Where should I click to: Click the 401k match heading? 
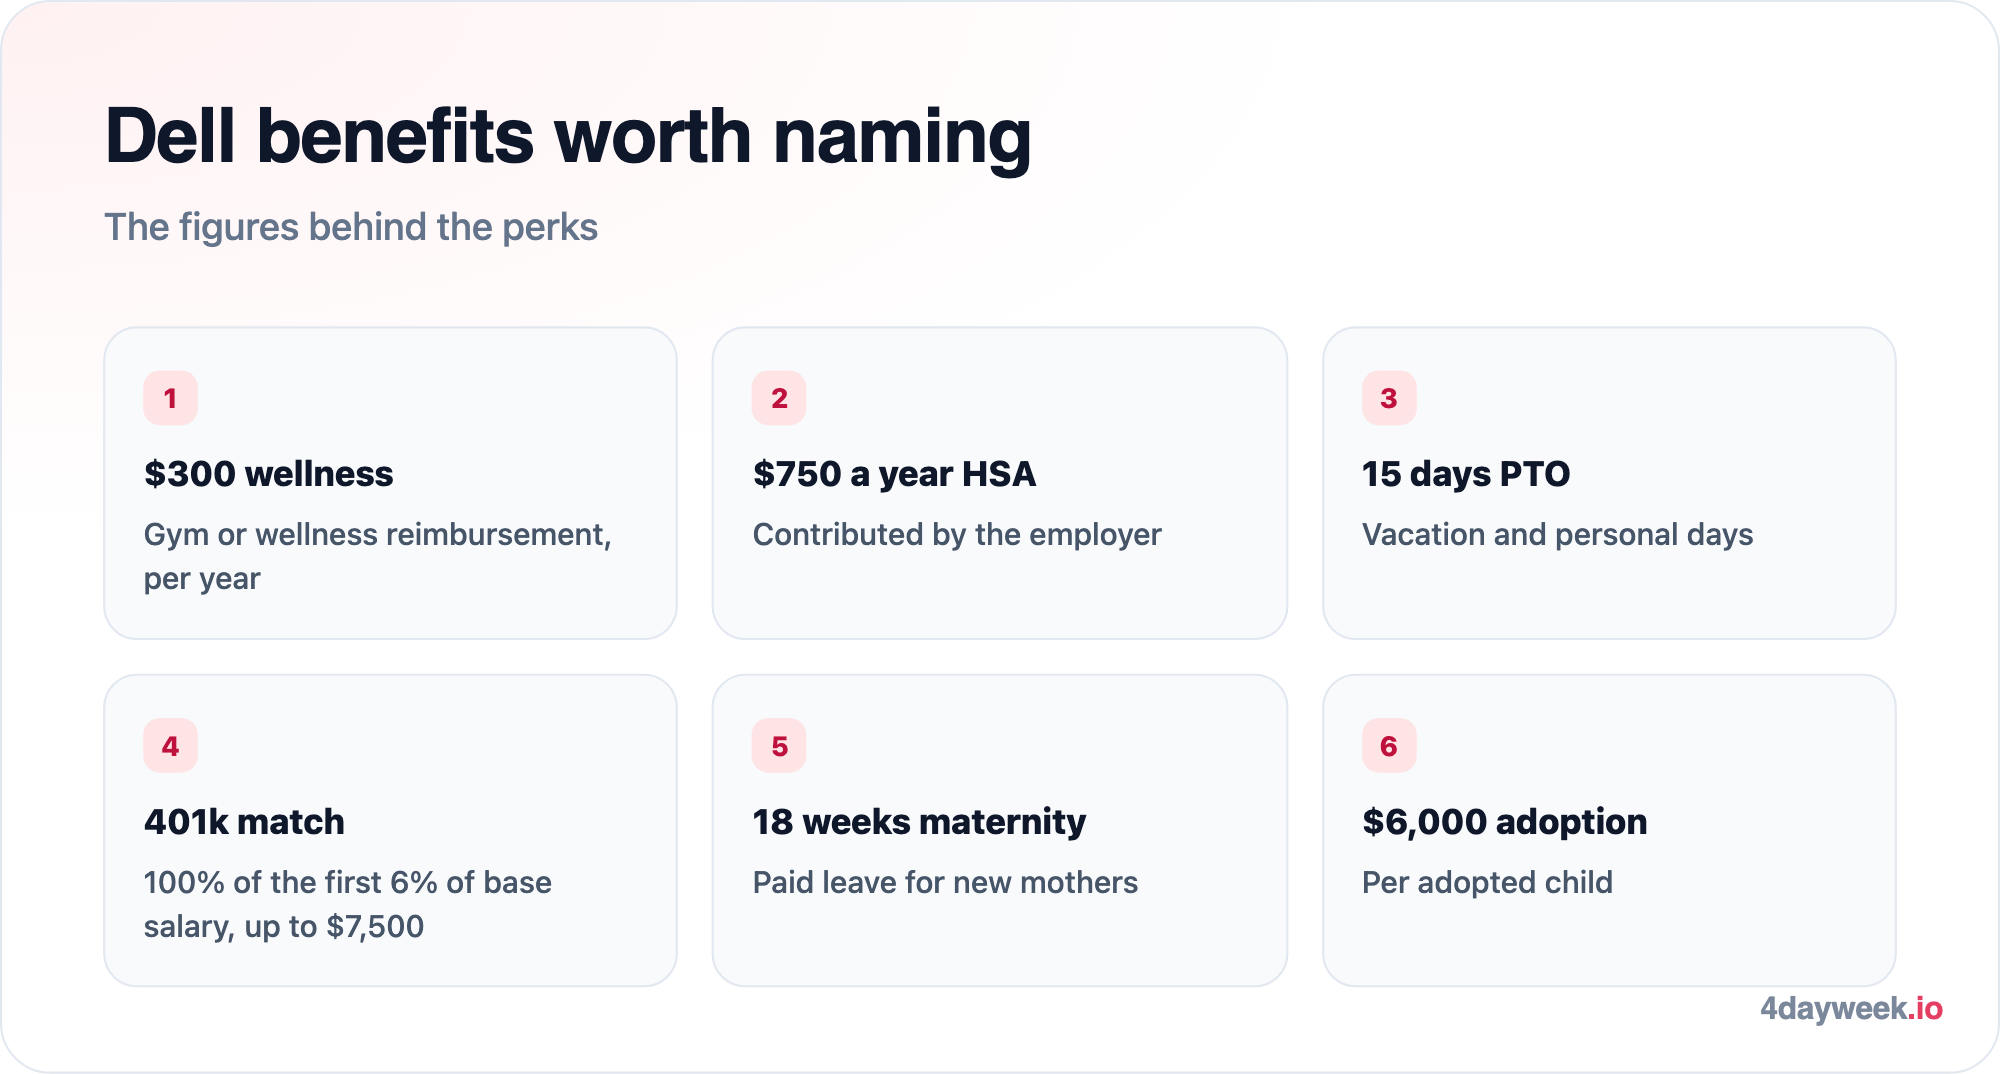(x=244, y=822)
